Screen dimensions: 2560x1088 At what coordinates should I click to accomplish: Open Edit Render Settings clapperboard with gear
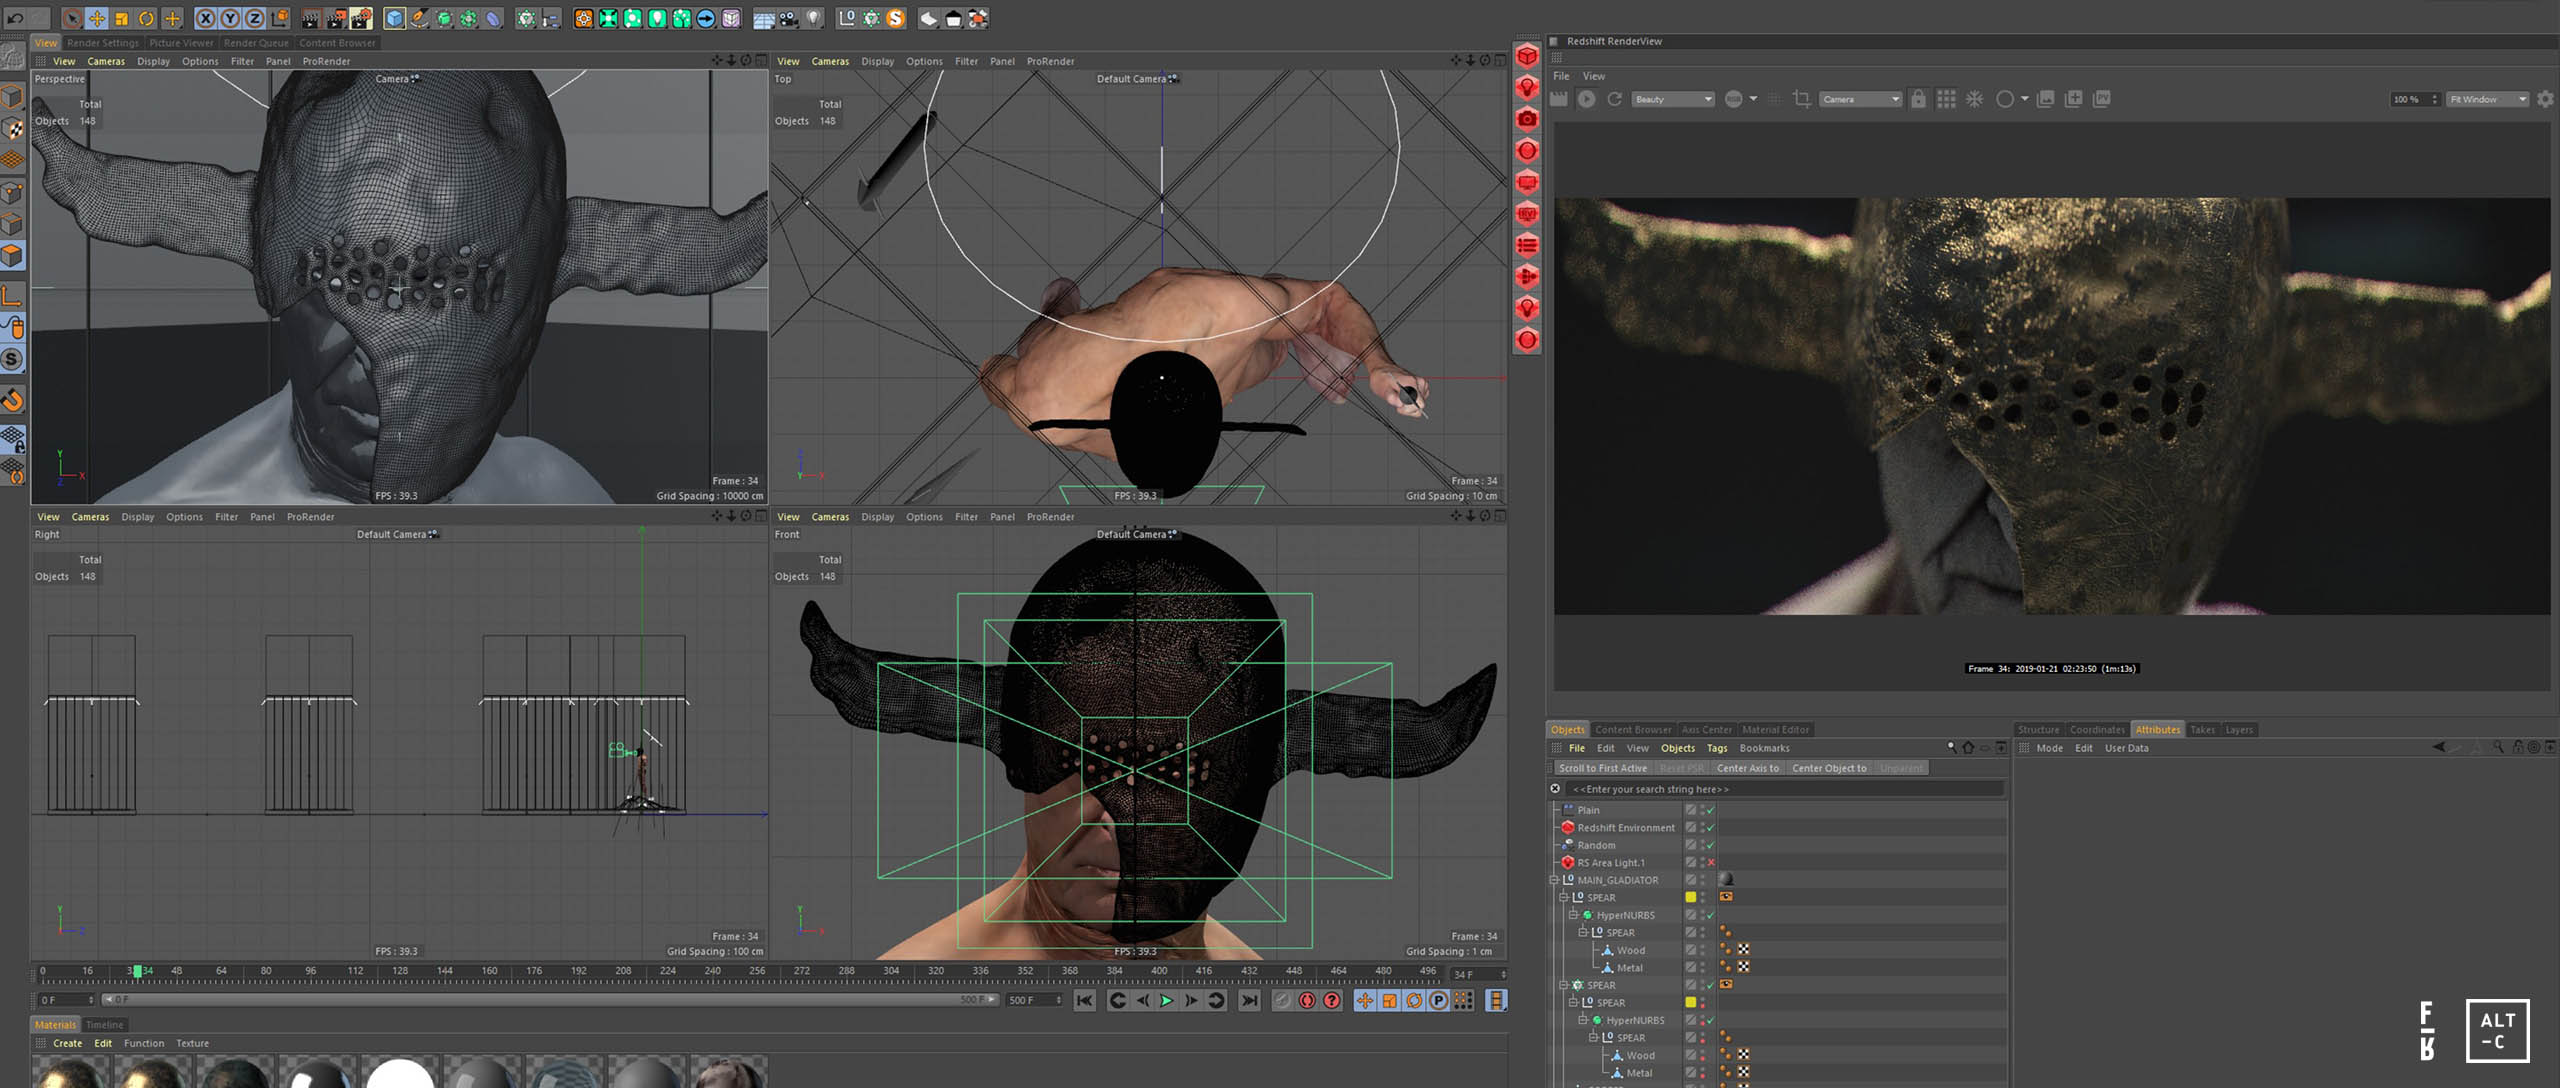tap(361, 18)
